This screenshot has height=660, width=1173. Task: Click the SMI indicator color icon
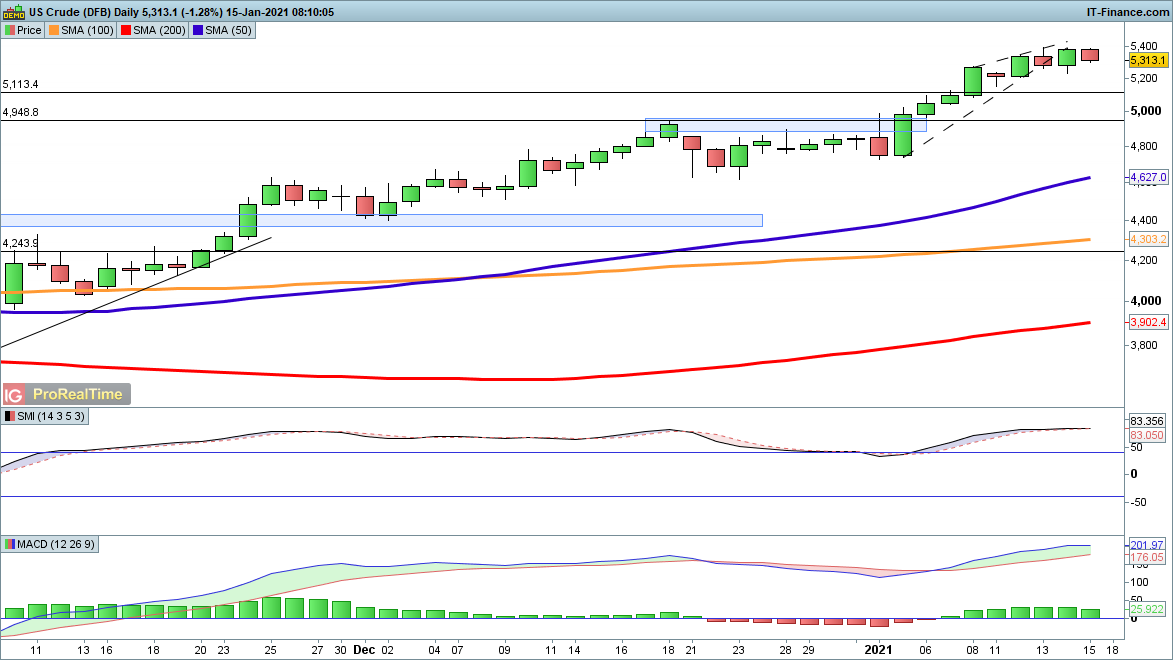pyautogui.click(x=9, y=416)
